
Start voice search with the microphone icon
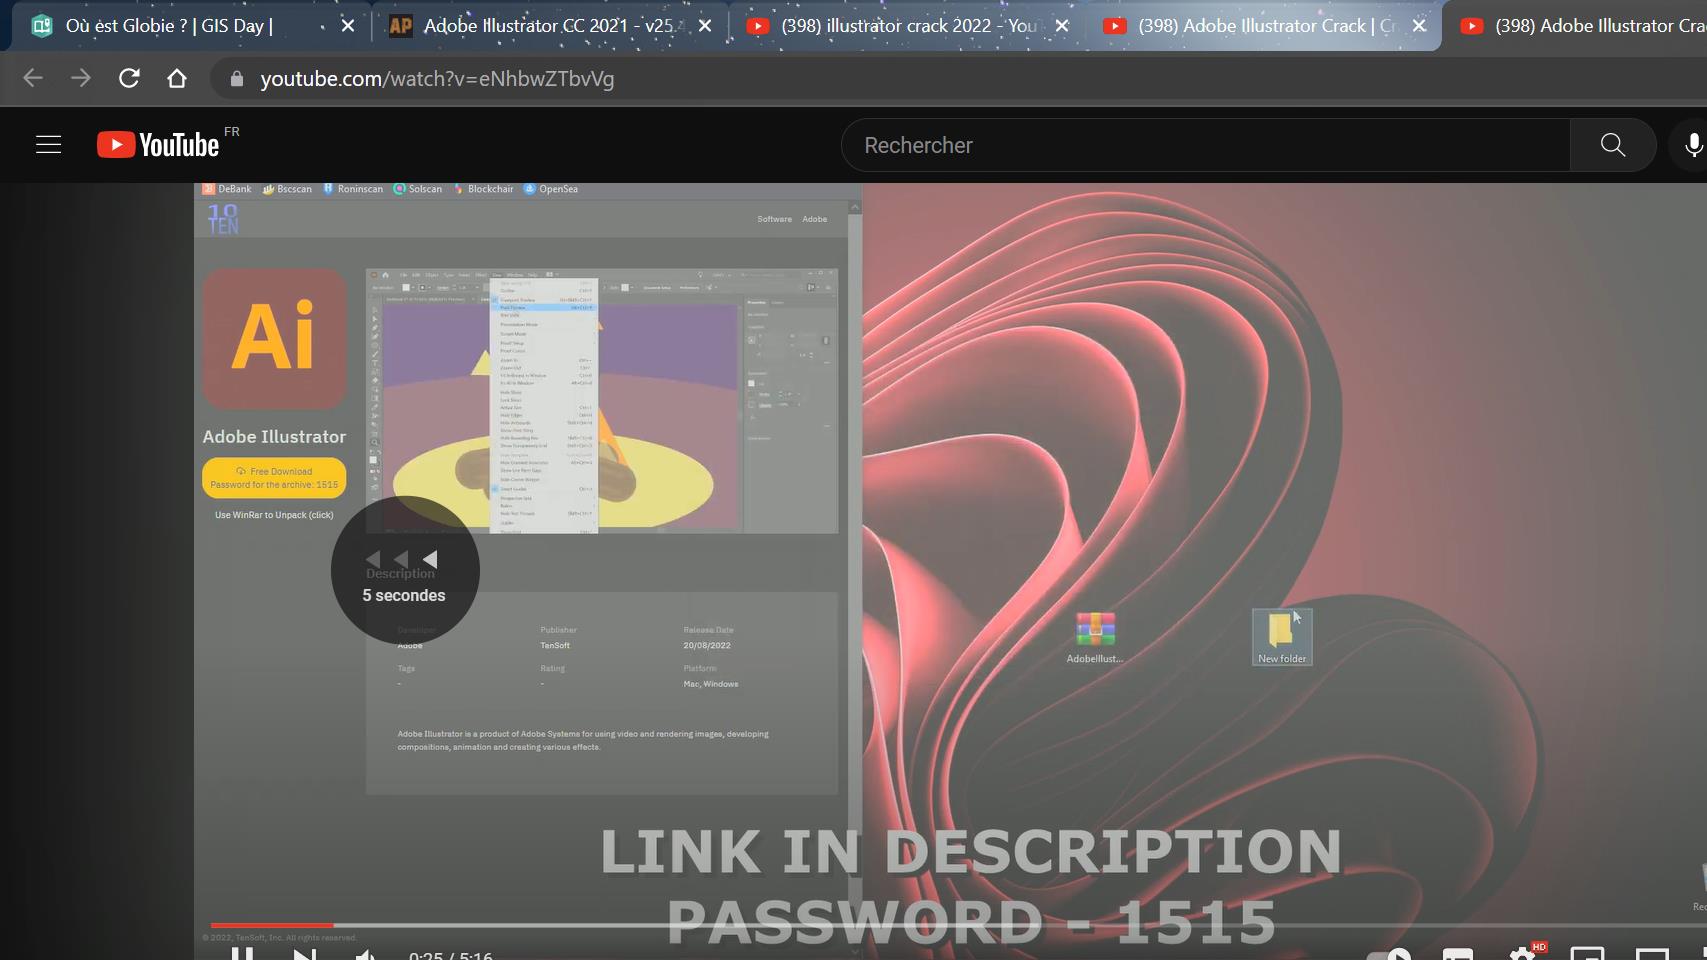point(1692,145)
